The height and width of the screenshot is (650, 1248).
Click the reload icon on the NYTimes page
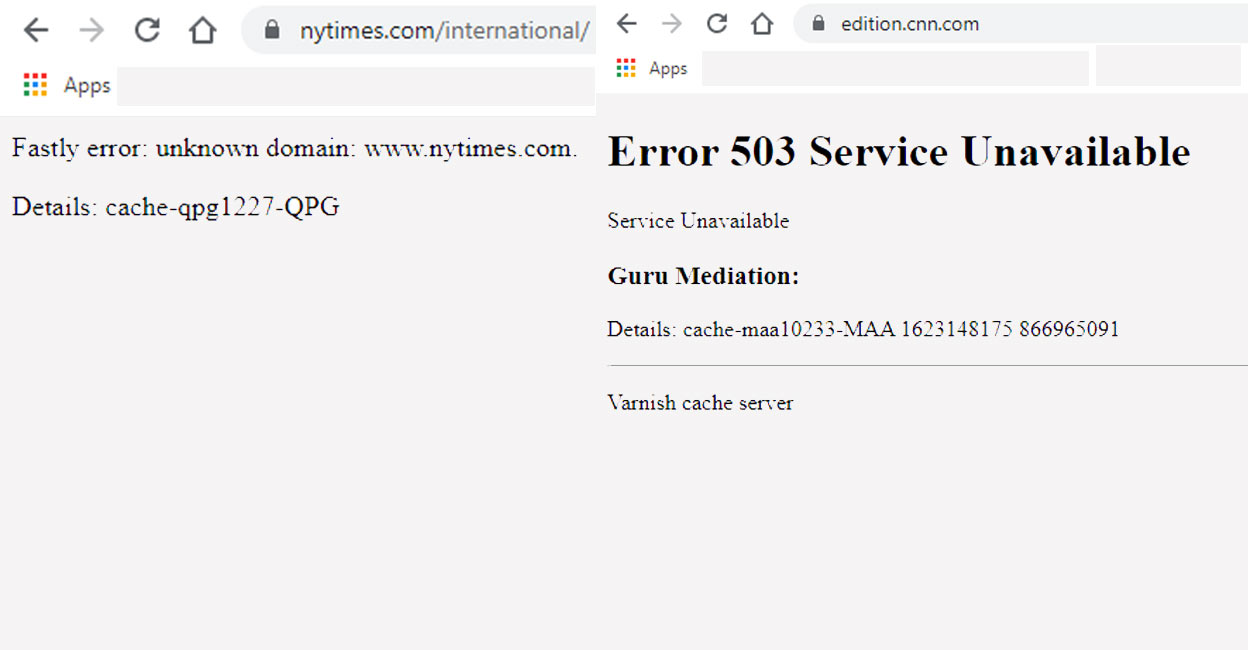[x=146, y=29]
